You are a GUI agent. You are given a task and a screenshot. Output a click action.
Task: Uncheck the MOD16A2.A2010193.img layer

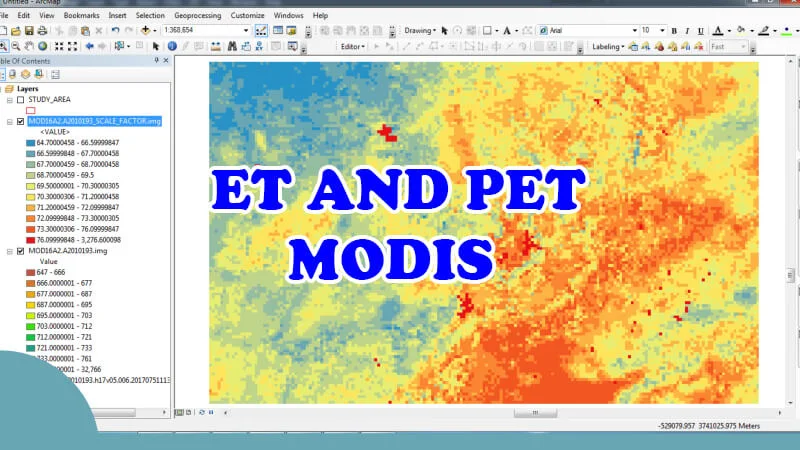[20, 251]
